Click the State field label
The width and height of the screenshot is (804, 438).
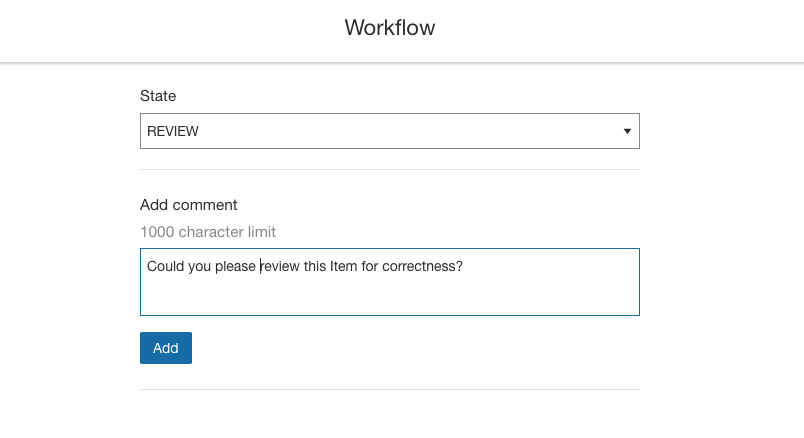coord(158,96)
